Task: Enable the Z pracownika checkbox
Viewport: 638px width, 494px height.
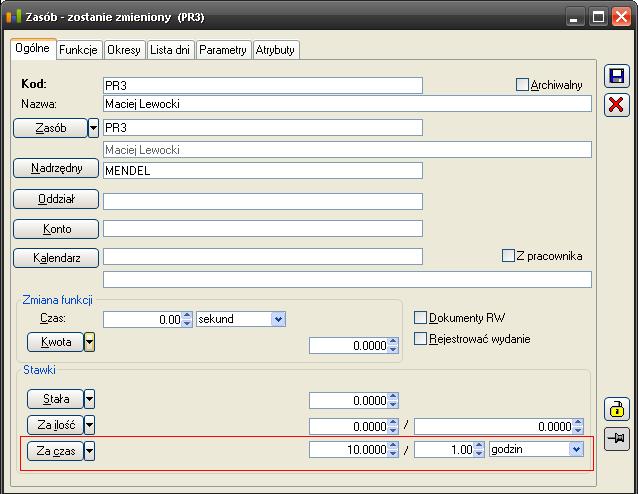Action: pyautogui.click(x=508, y=256)
